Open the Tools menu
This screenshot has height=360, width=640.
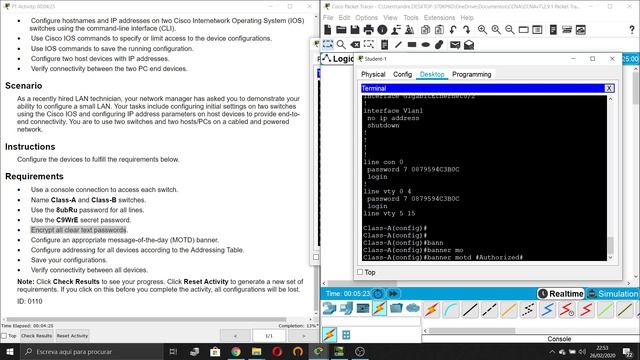coord(411,18)
